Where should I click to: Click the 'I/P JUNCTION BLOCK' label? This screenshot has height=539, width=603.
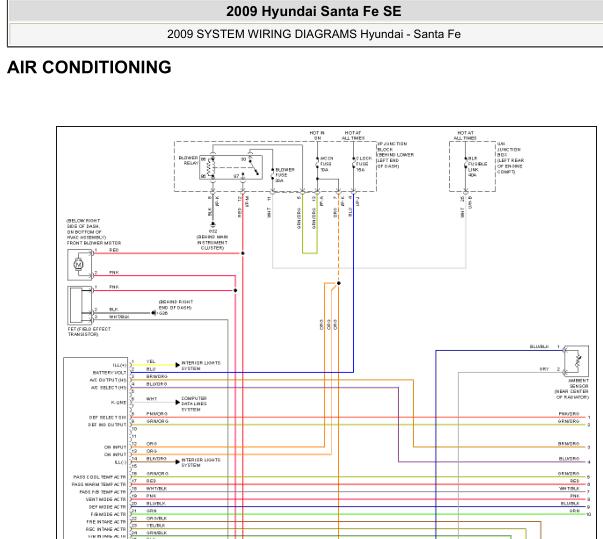click(392, 146)
